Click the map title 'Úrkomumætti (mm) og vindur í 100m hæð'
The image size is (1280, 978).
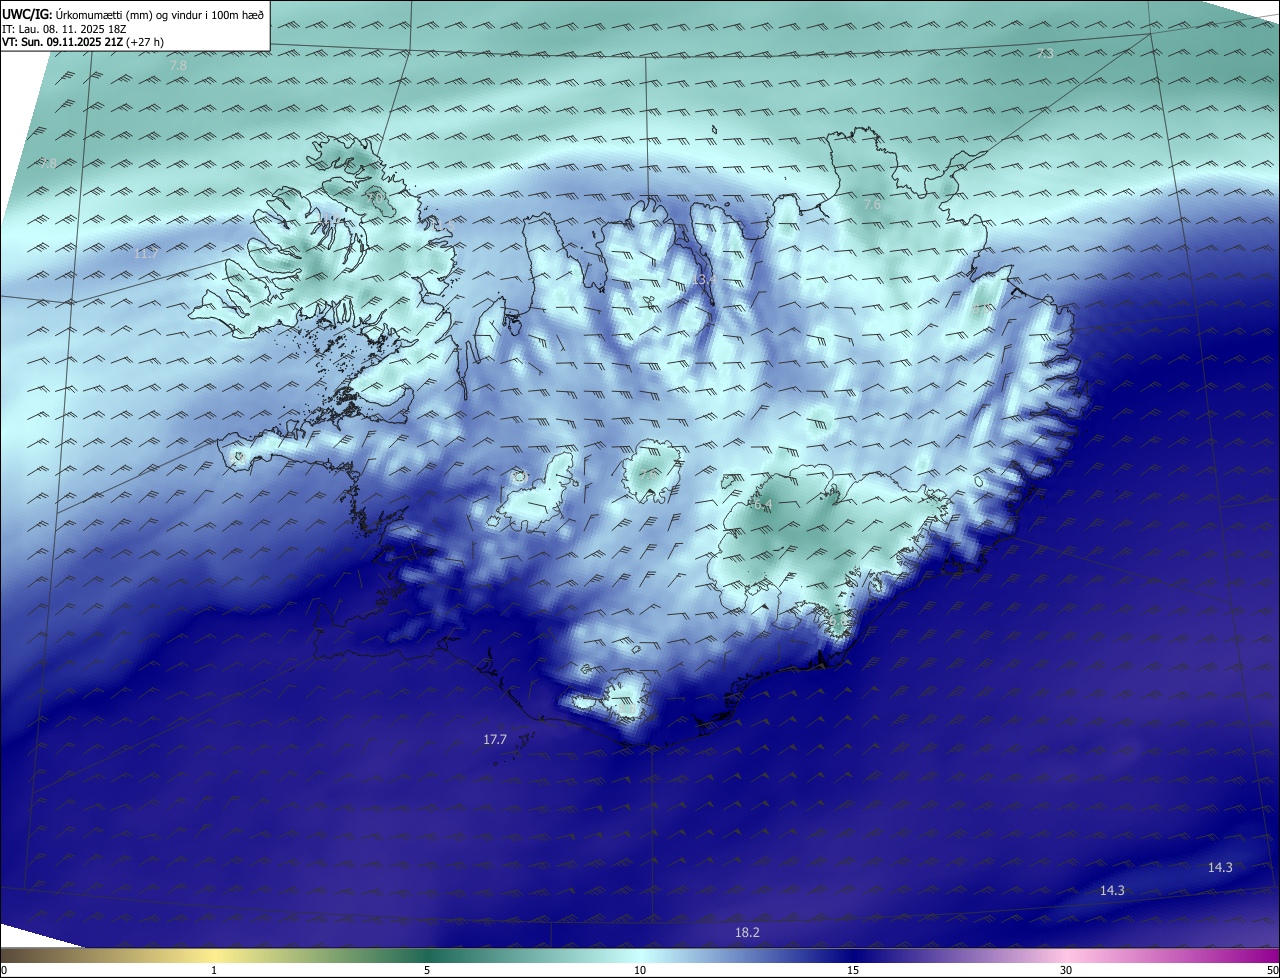[x=160, y=14]
